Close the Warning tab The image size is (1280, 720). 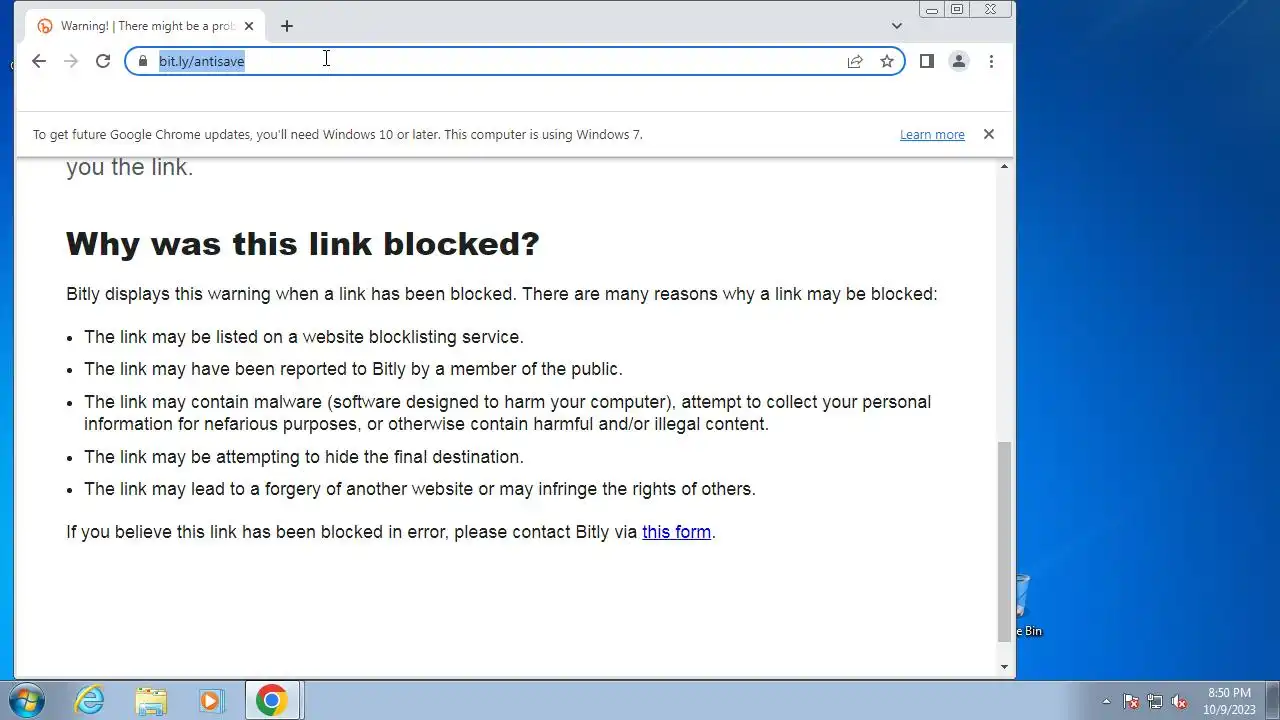[x=249, y=26]
